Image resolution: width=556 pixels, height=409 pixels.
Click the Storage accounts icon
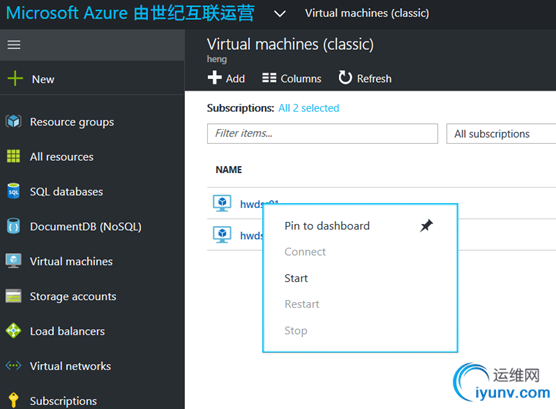pyautogui.click(x=13, y=296)
